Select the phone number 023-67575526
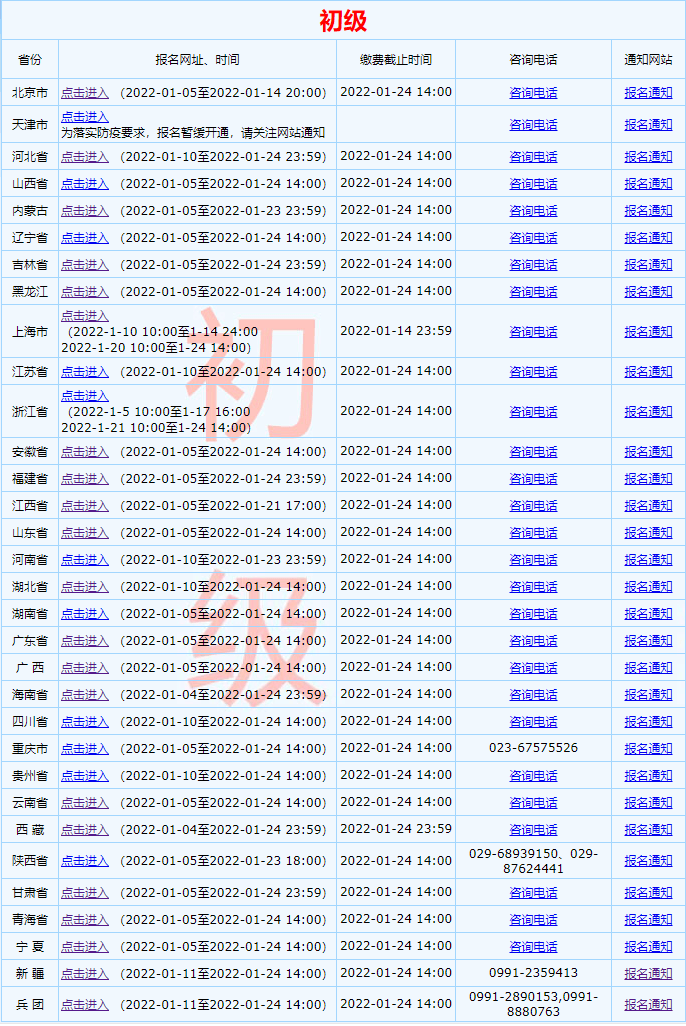Viewport: 686px width, 1026px height. point(533,748)
